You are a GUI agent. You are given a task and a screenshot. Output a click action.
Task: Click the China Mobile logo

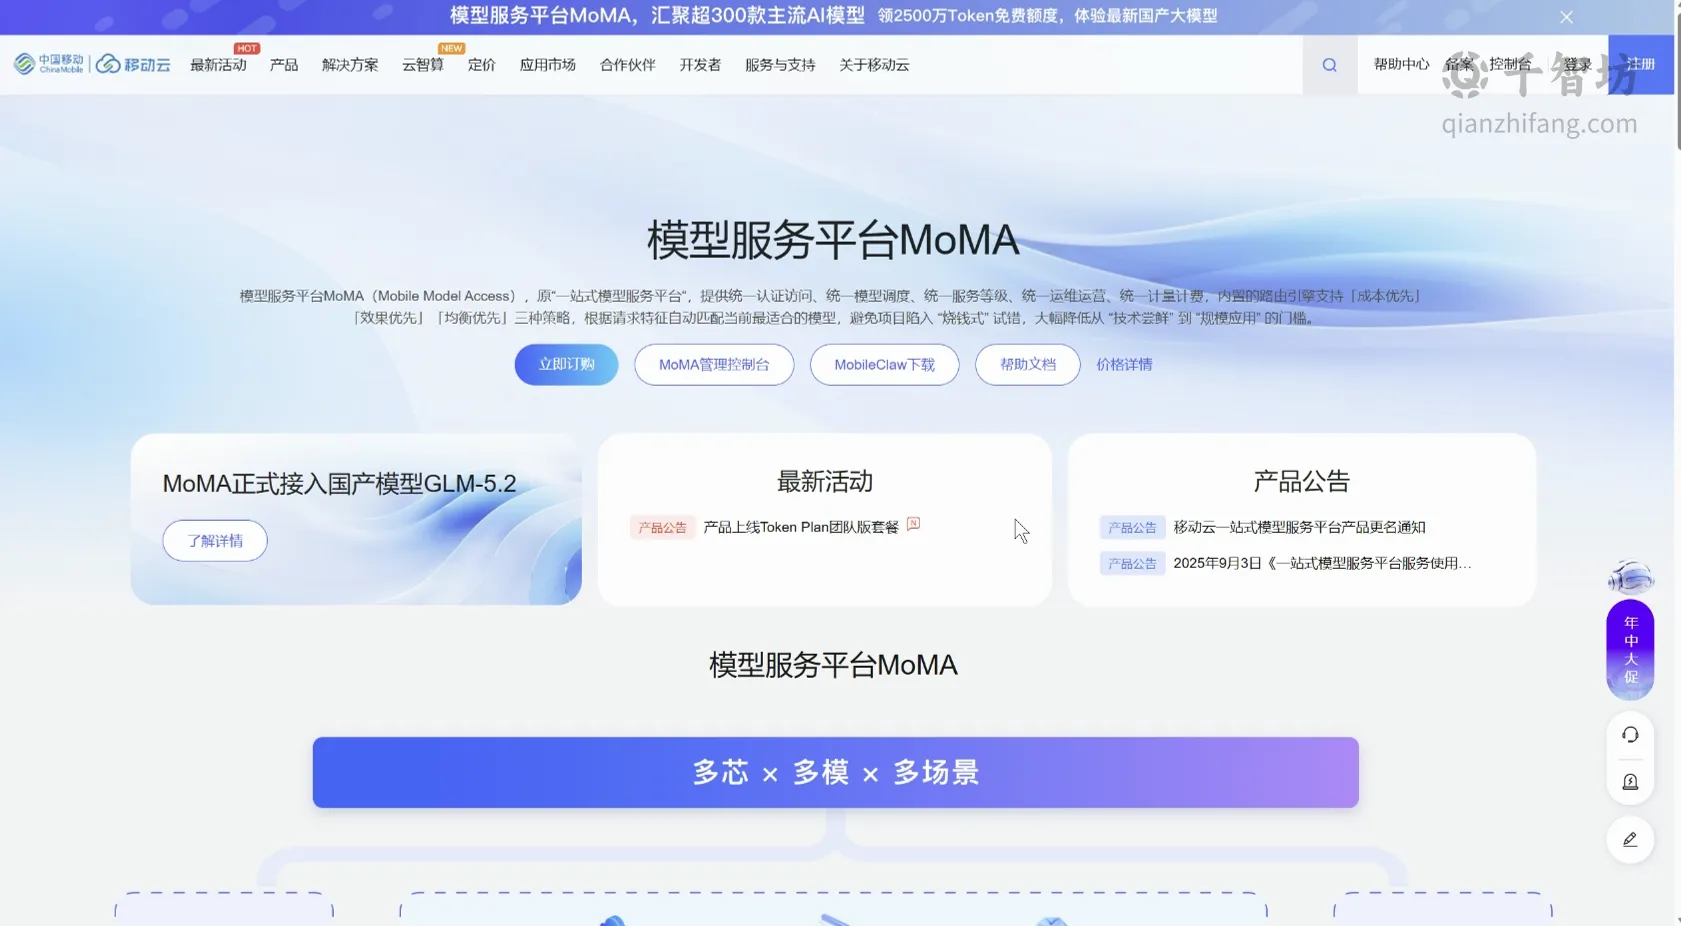pos(49,64)
